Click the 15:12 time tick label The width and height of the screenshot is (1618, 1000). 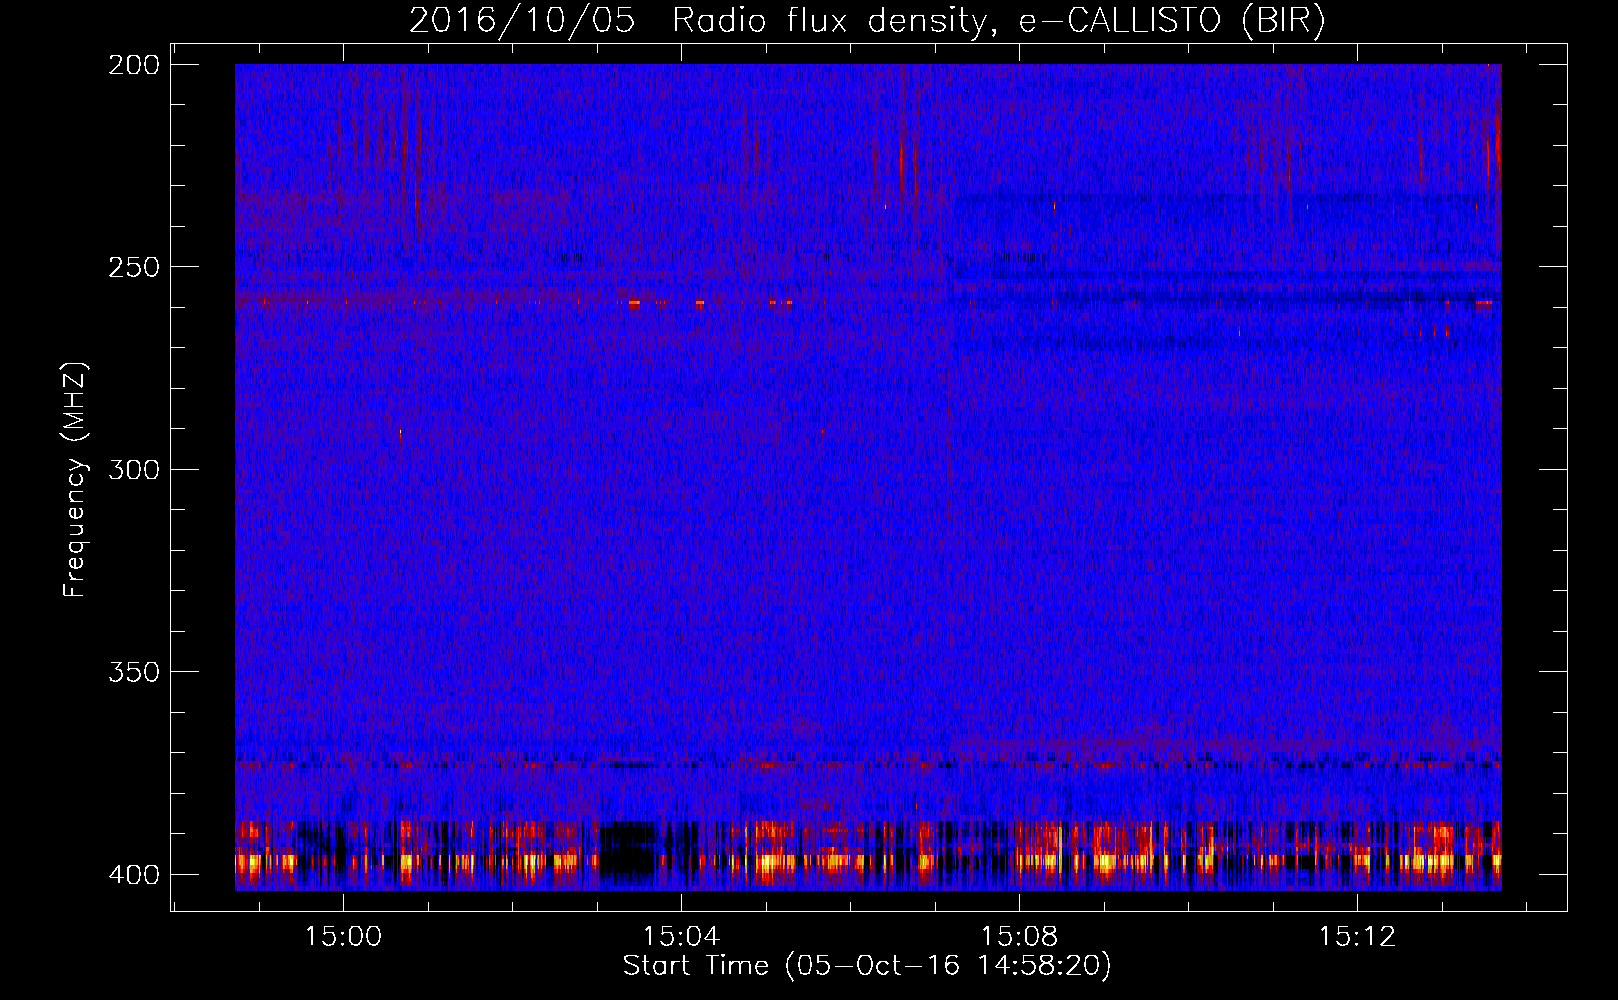click(1357, 937)
